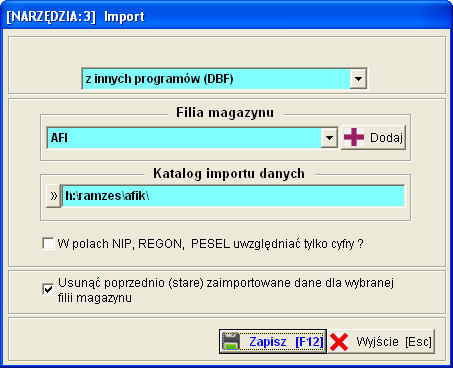Click the import directory path field

(233, 196)
